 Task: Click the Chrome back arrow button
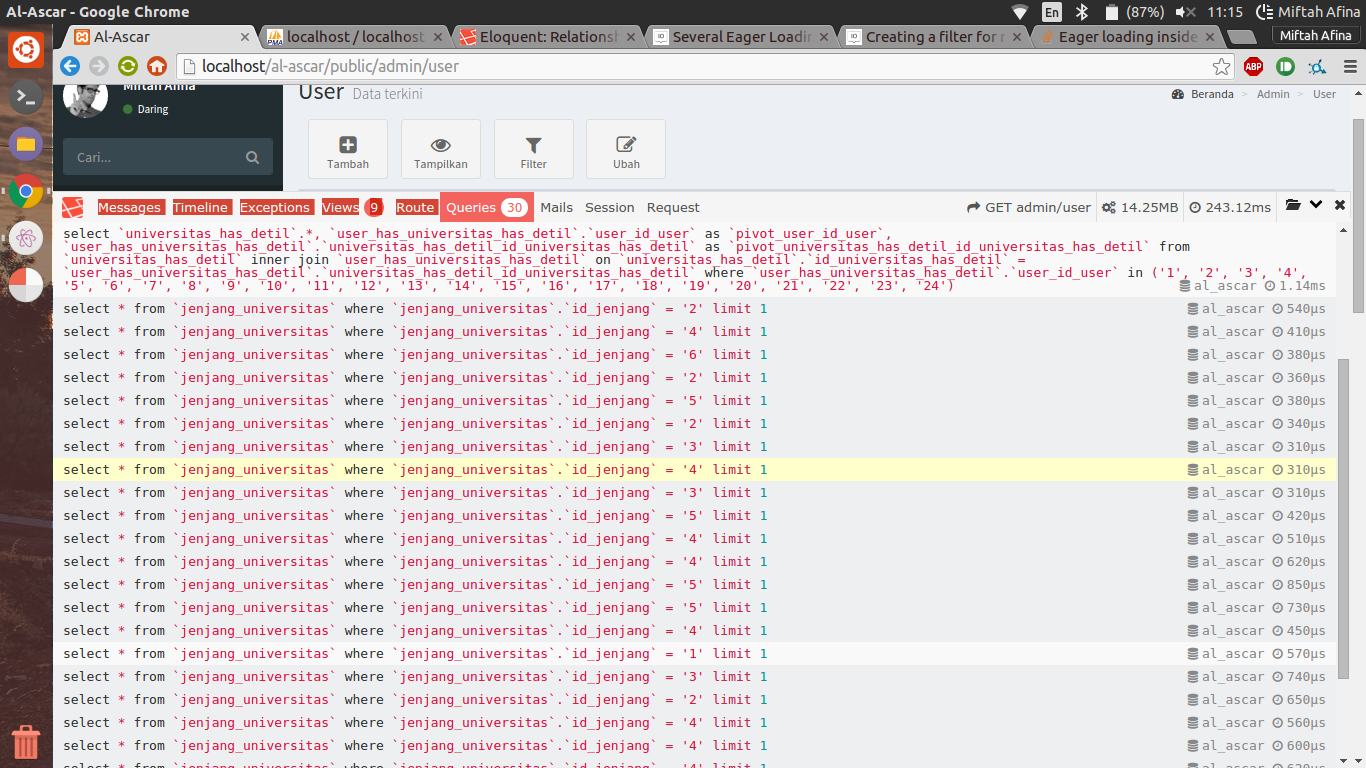coord(70,67)
